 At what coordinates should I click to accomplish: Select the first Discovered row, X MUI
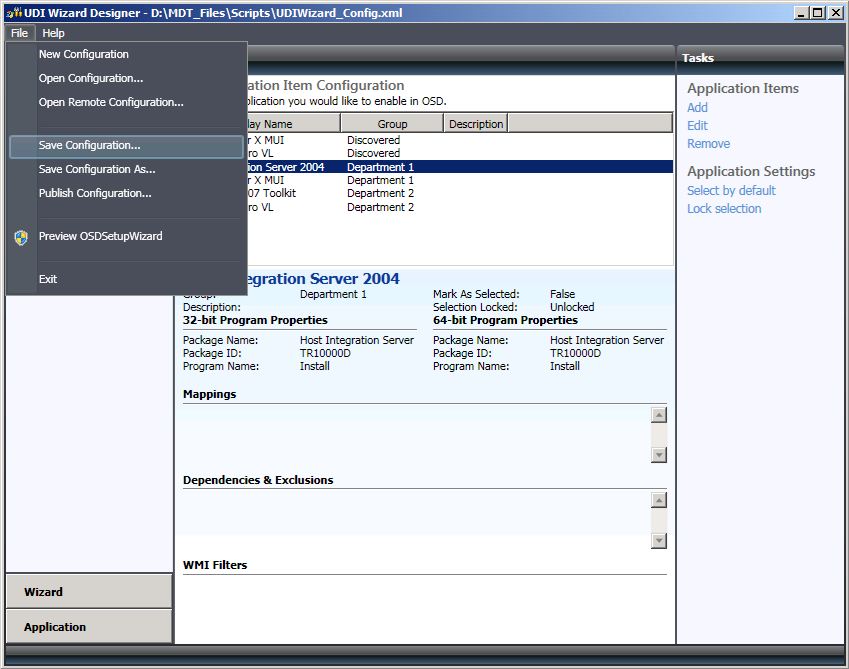pyautogui.click(x=460, y=140)
